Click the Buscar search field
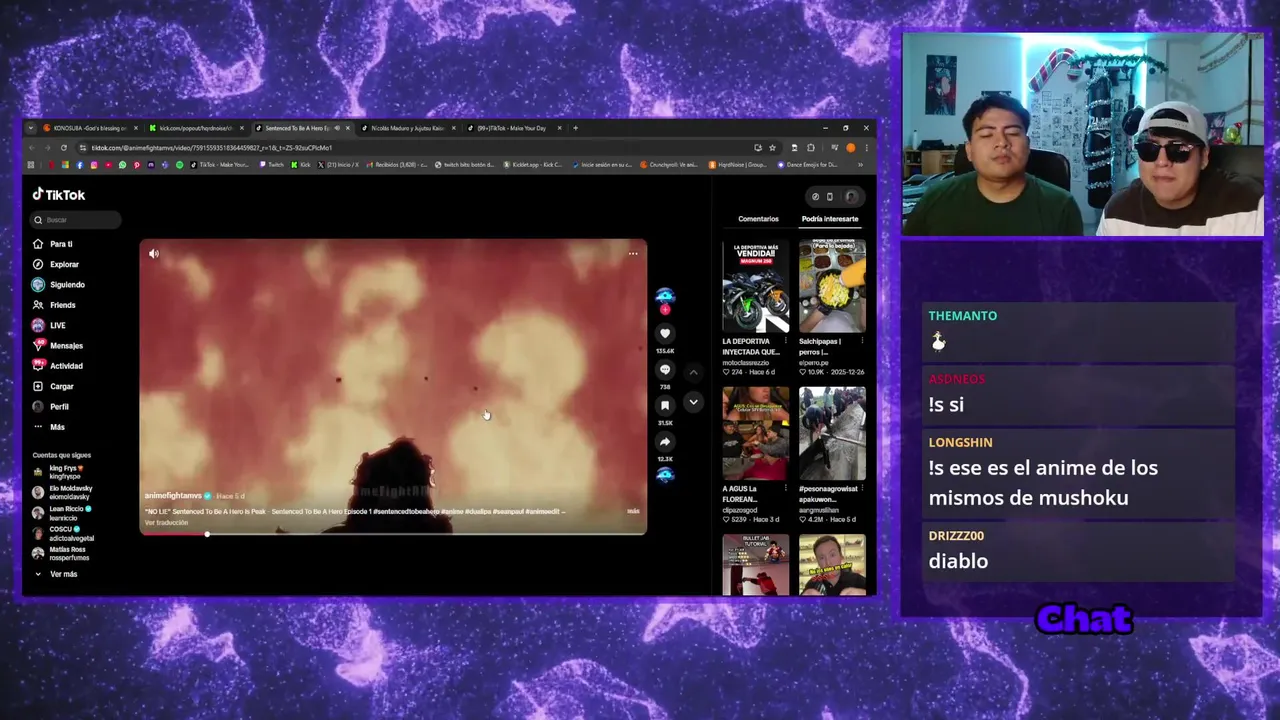Screen dimensions: 1280x720 point(76,220)
